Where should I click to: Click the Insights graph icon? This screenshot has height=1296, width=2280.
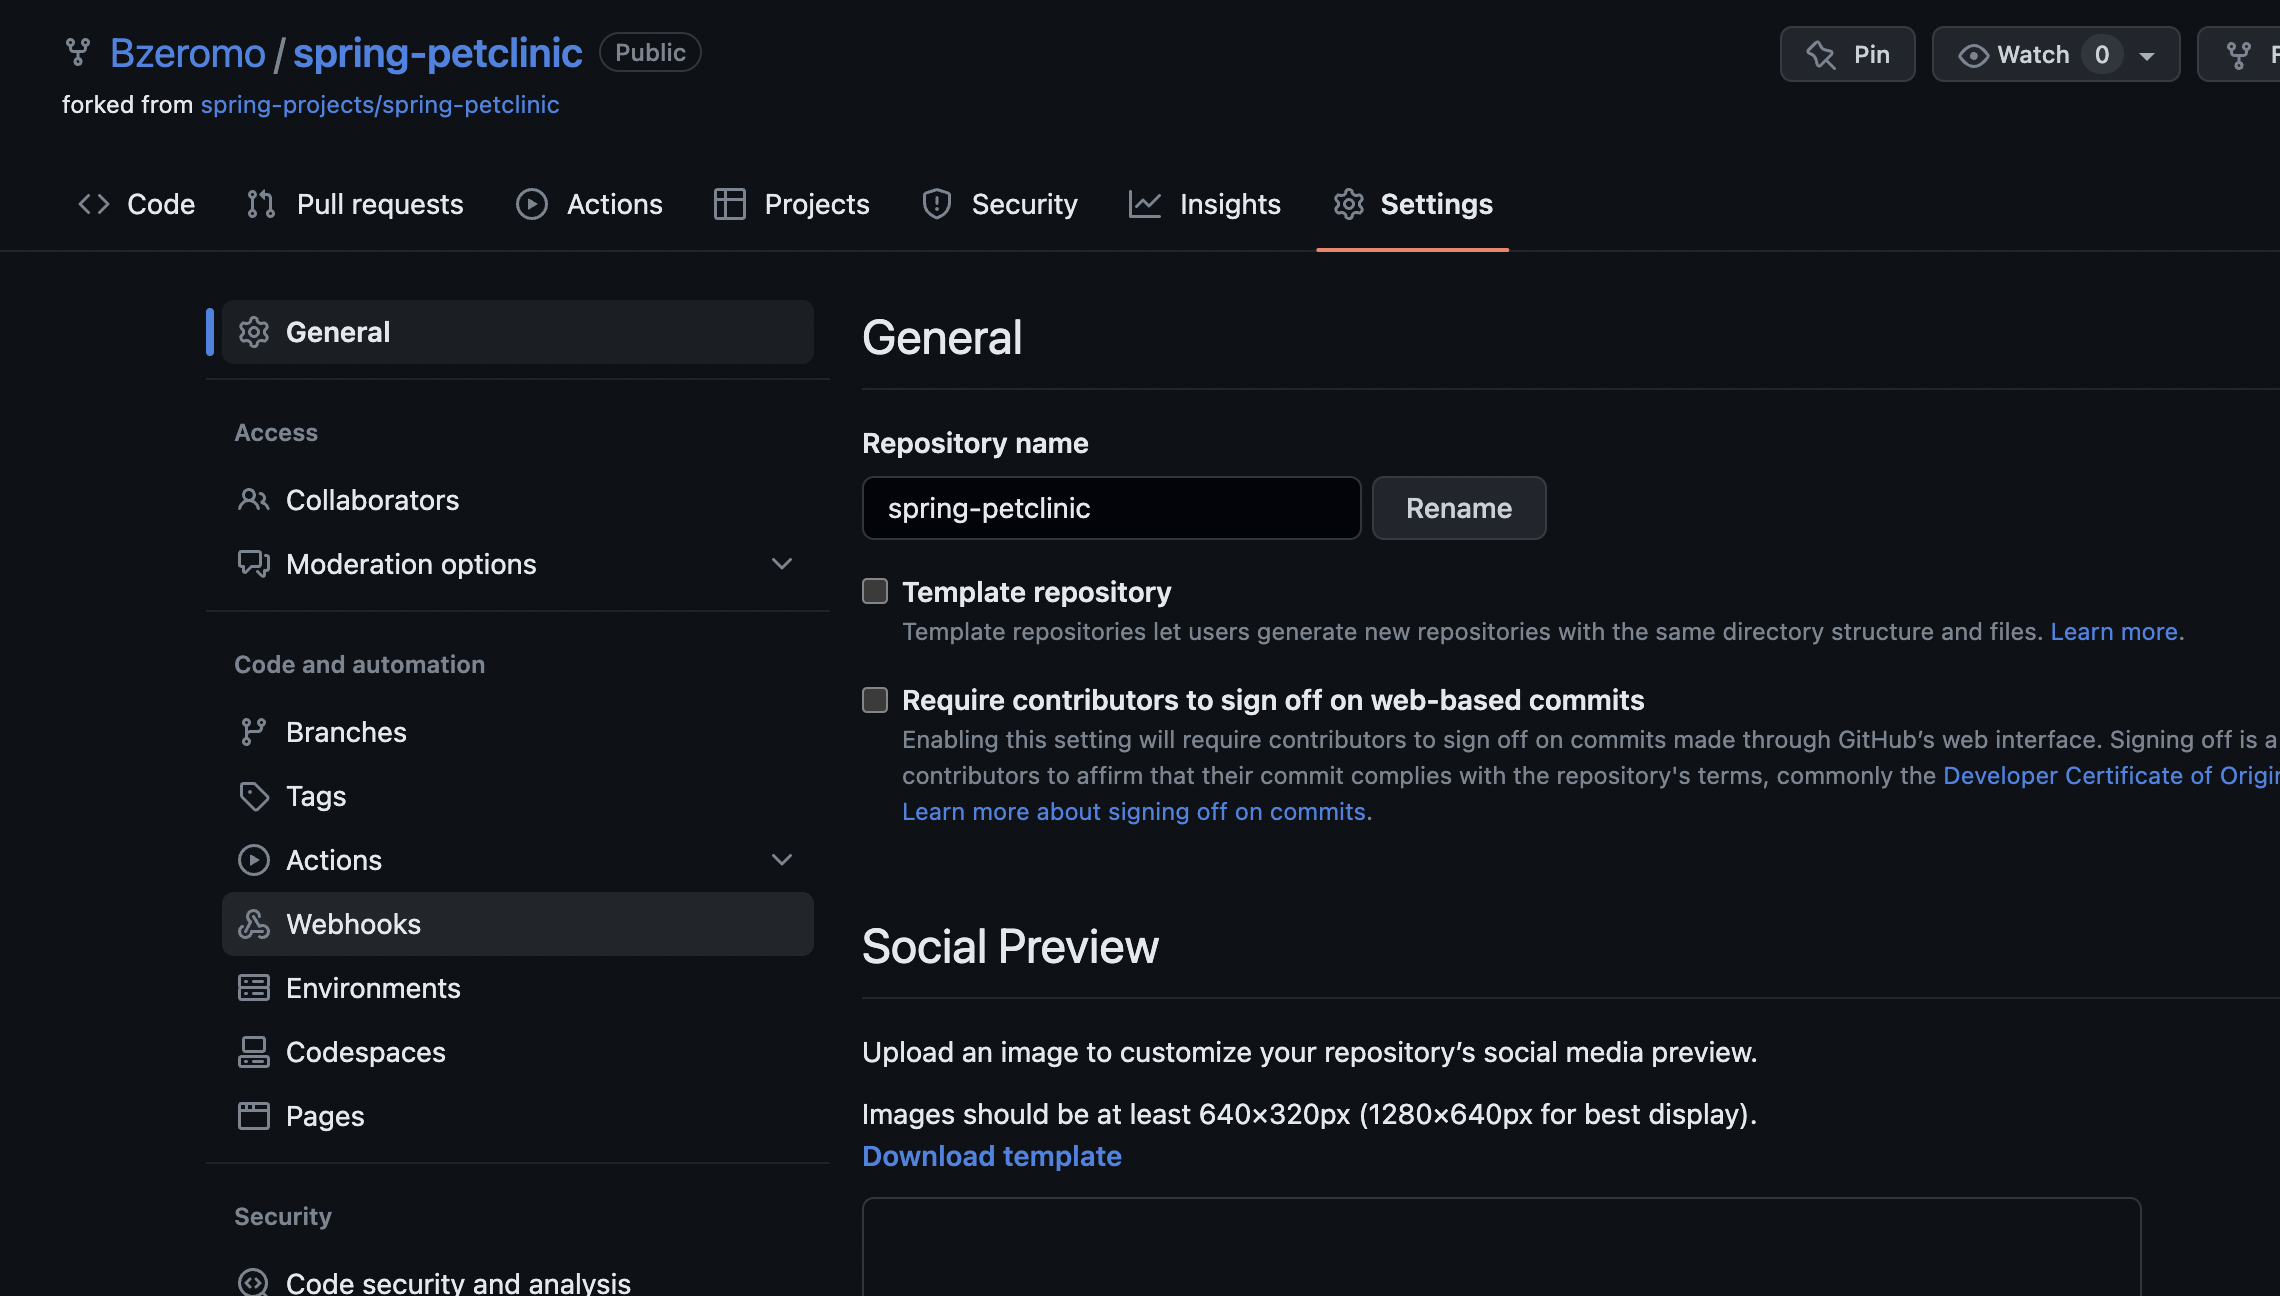1145,204
